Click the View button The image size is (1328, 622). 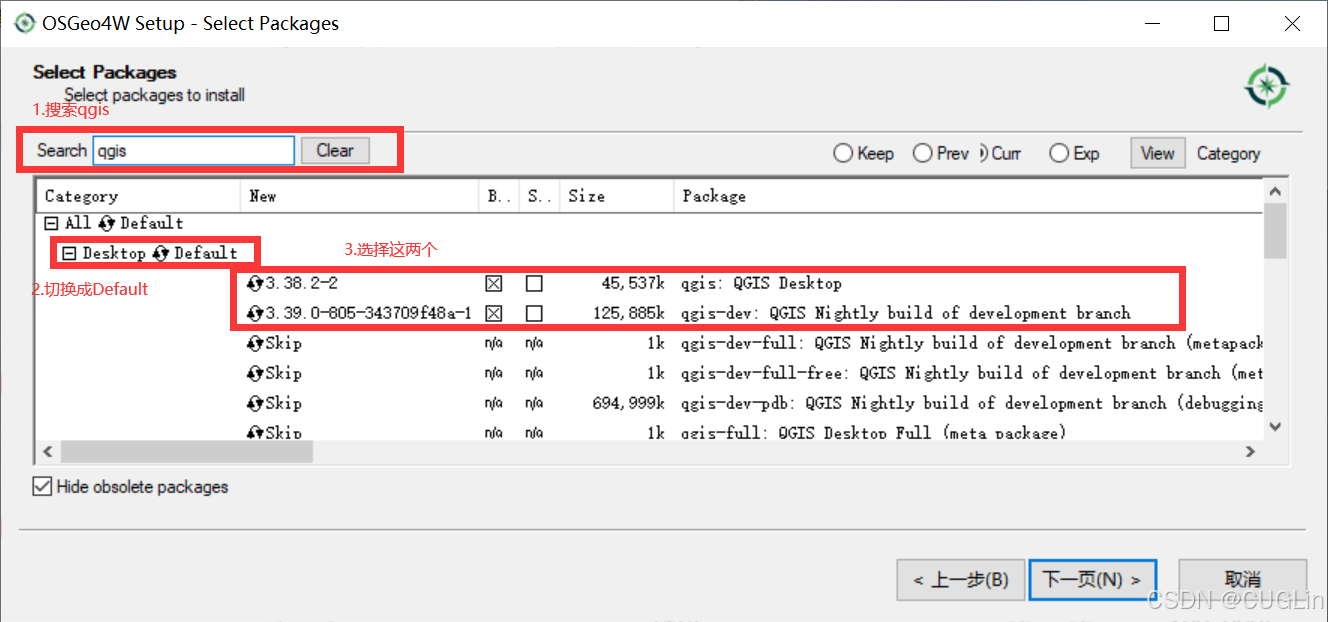(1157, 153)
